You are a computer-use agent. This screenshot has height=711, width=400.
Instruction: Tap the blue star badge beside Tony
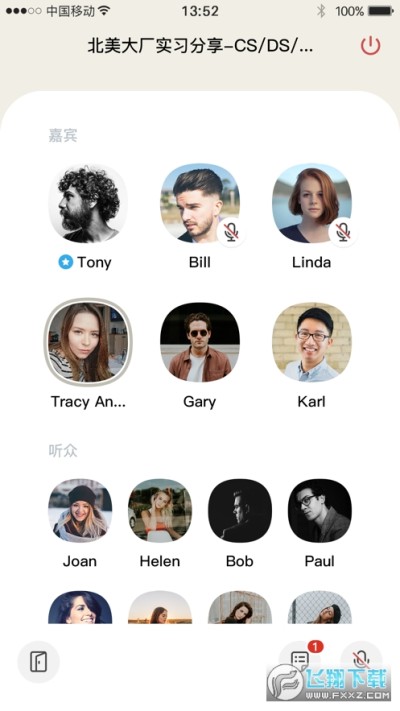65,262
